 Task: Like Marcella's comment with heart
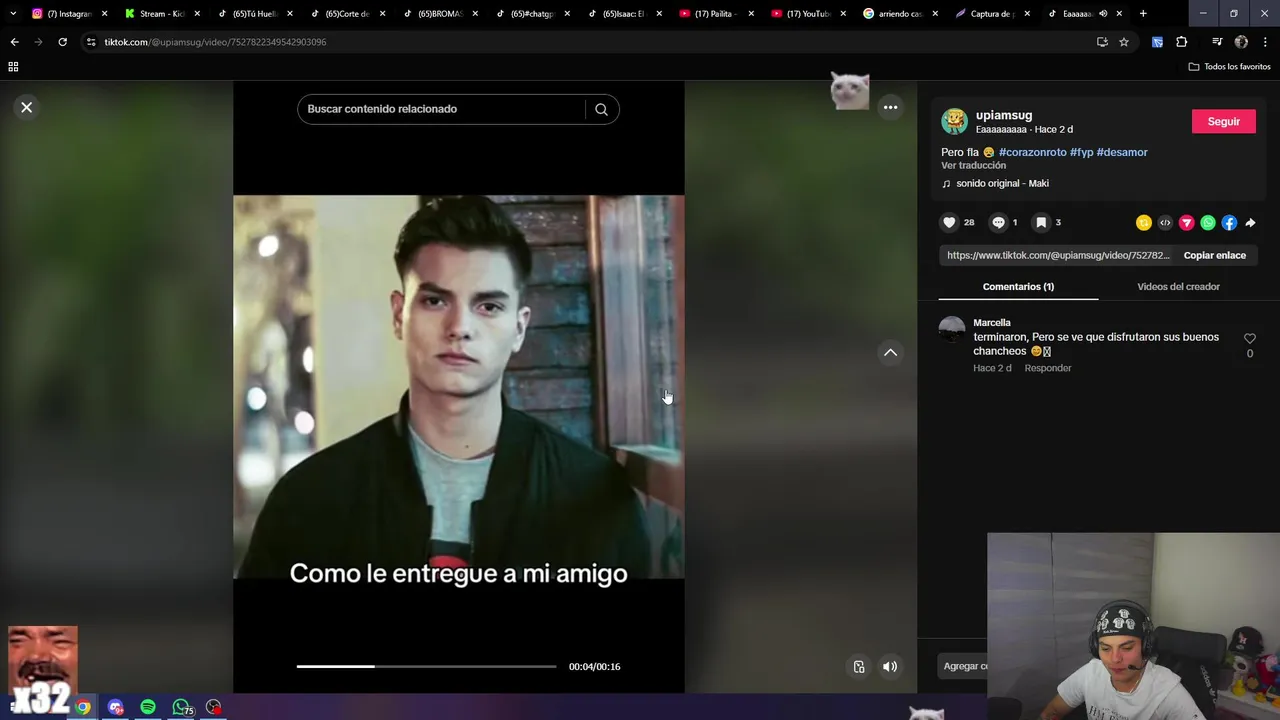(x=1249, y=339)
